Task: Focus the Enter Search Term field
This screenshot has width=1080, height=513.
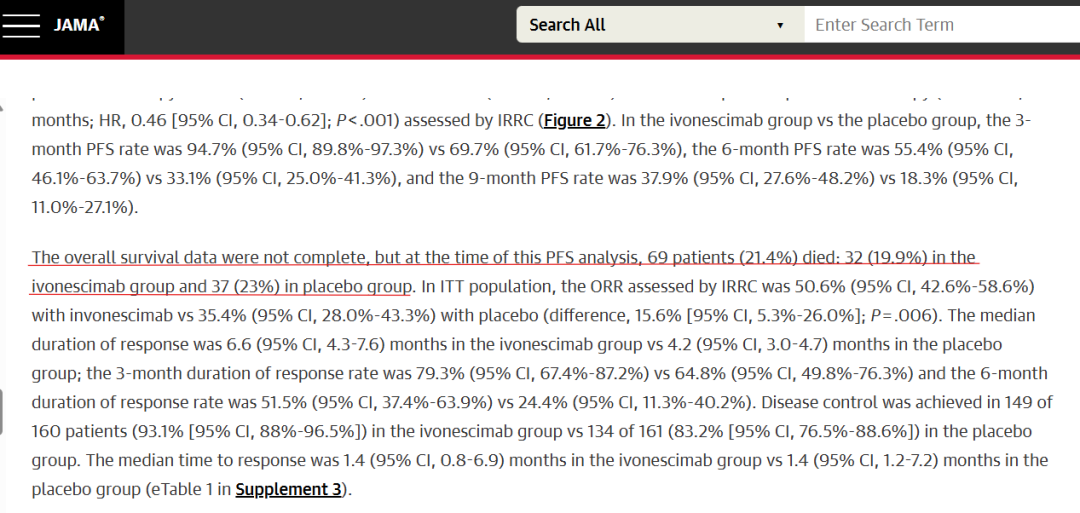Action: pyautogui.click(x=940, y=25)
